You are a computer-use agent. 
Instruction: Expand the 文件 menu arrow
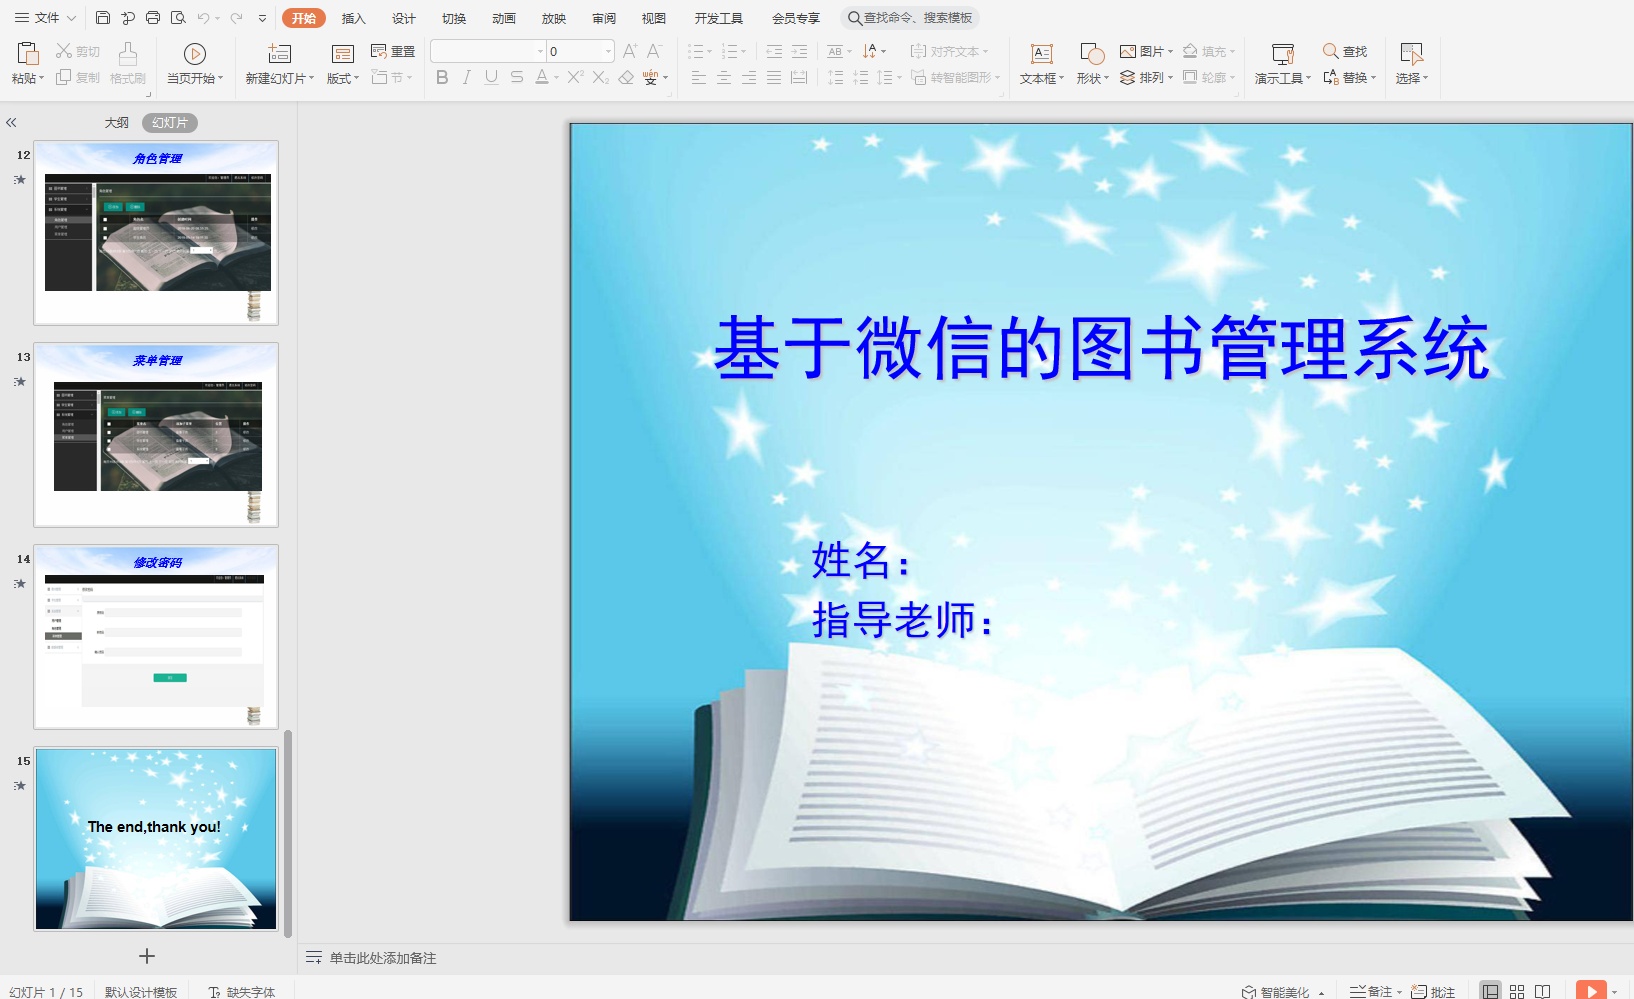pyautogui.click(x=72, y=18)
